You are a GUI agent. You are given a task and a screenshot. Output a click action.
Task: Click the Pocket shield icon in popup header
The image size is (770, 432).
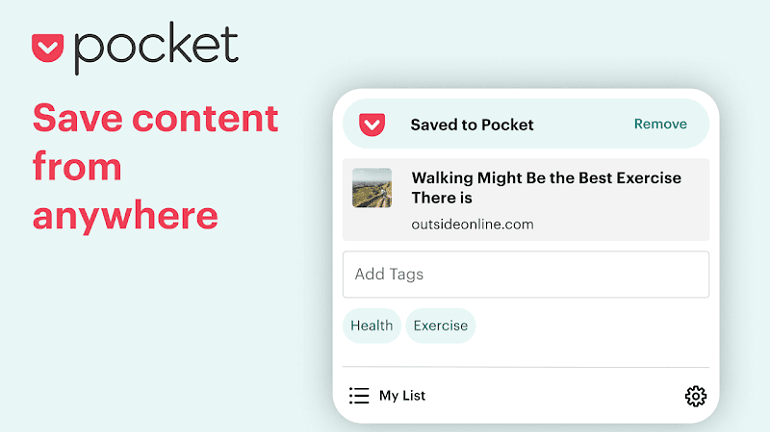[372, 124]
